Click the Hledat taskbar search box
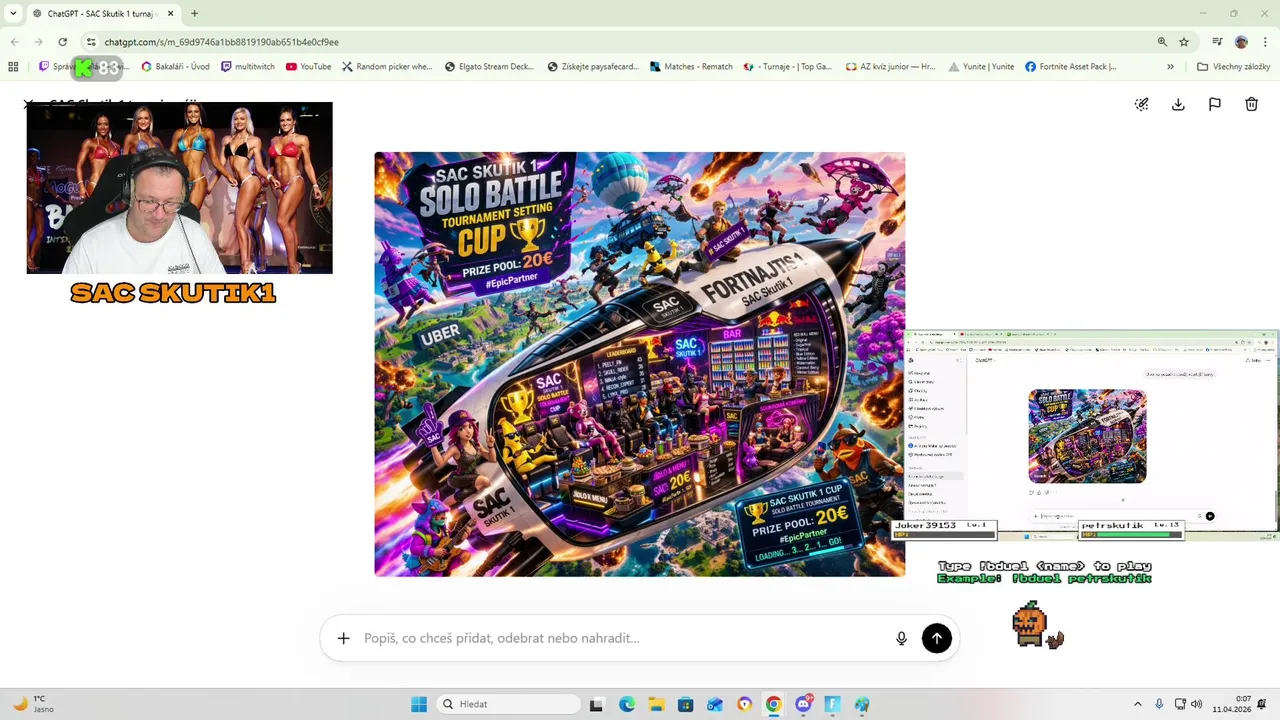 [x=506, y=704]
